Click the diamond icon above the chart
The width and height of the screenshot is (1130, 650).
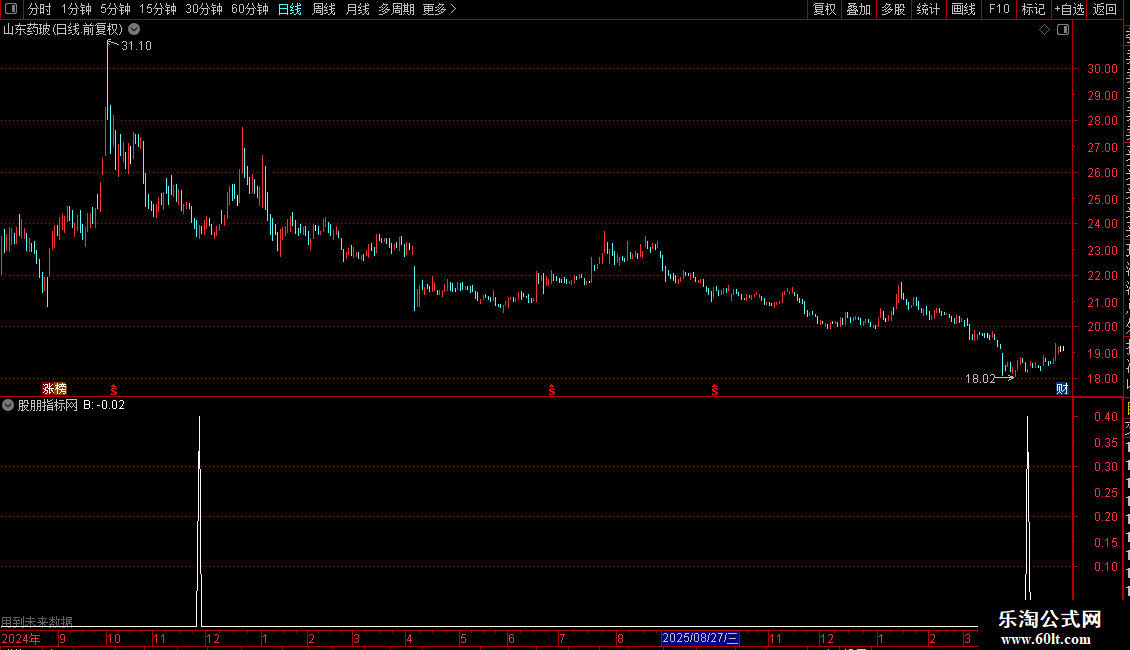(1044, 30)
